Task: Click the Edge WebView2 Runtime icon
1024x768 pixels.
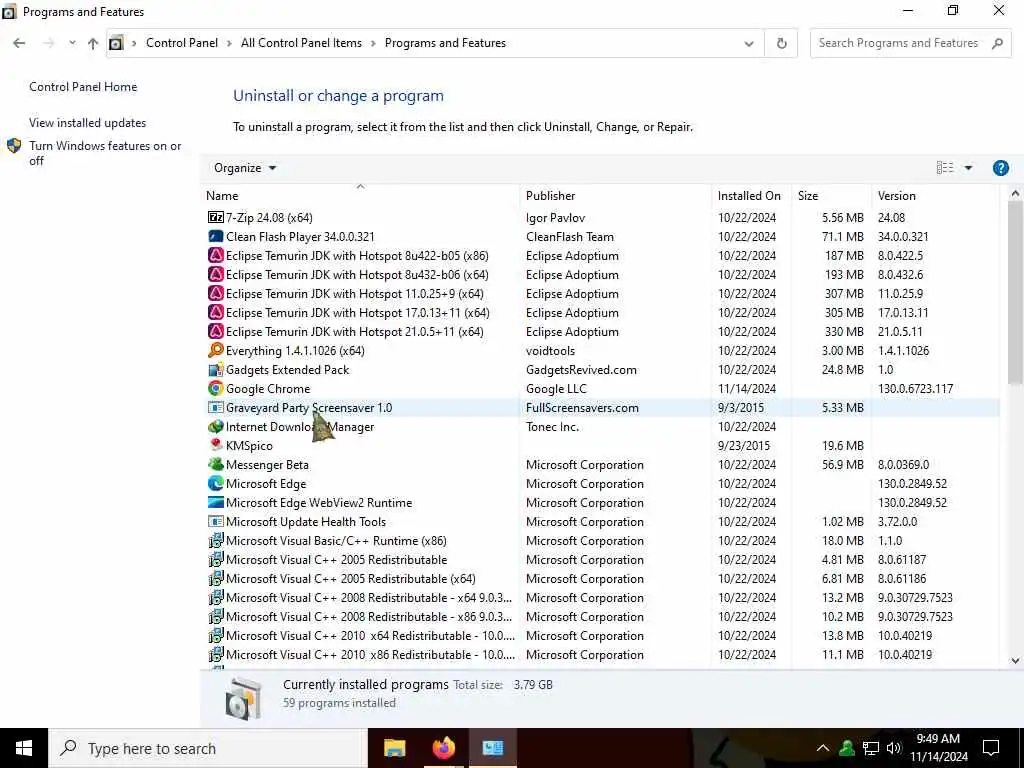Action: tap(216, 502)
